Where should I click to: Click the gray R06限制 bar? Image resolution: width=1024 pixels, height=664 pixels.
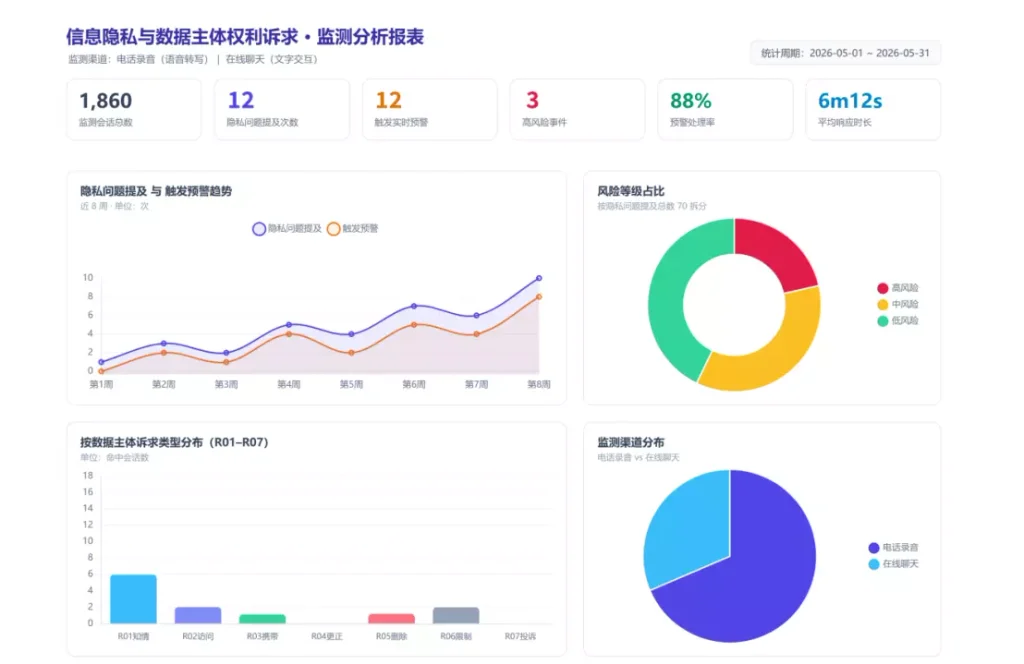click(456, 615)
